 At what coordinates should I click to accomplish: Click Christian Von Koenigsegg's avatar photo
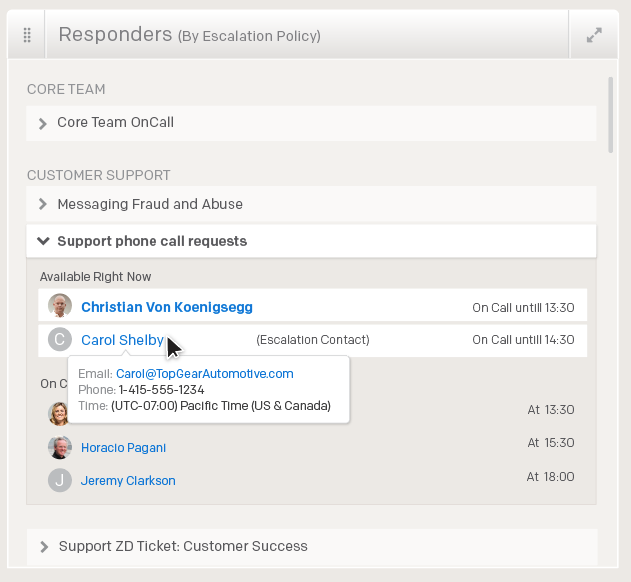pos(60,305)
